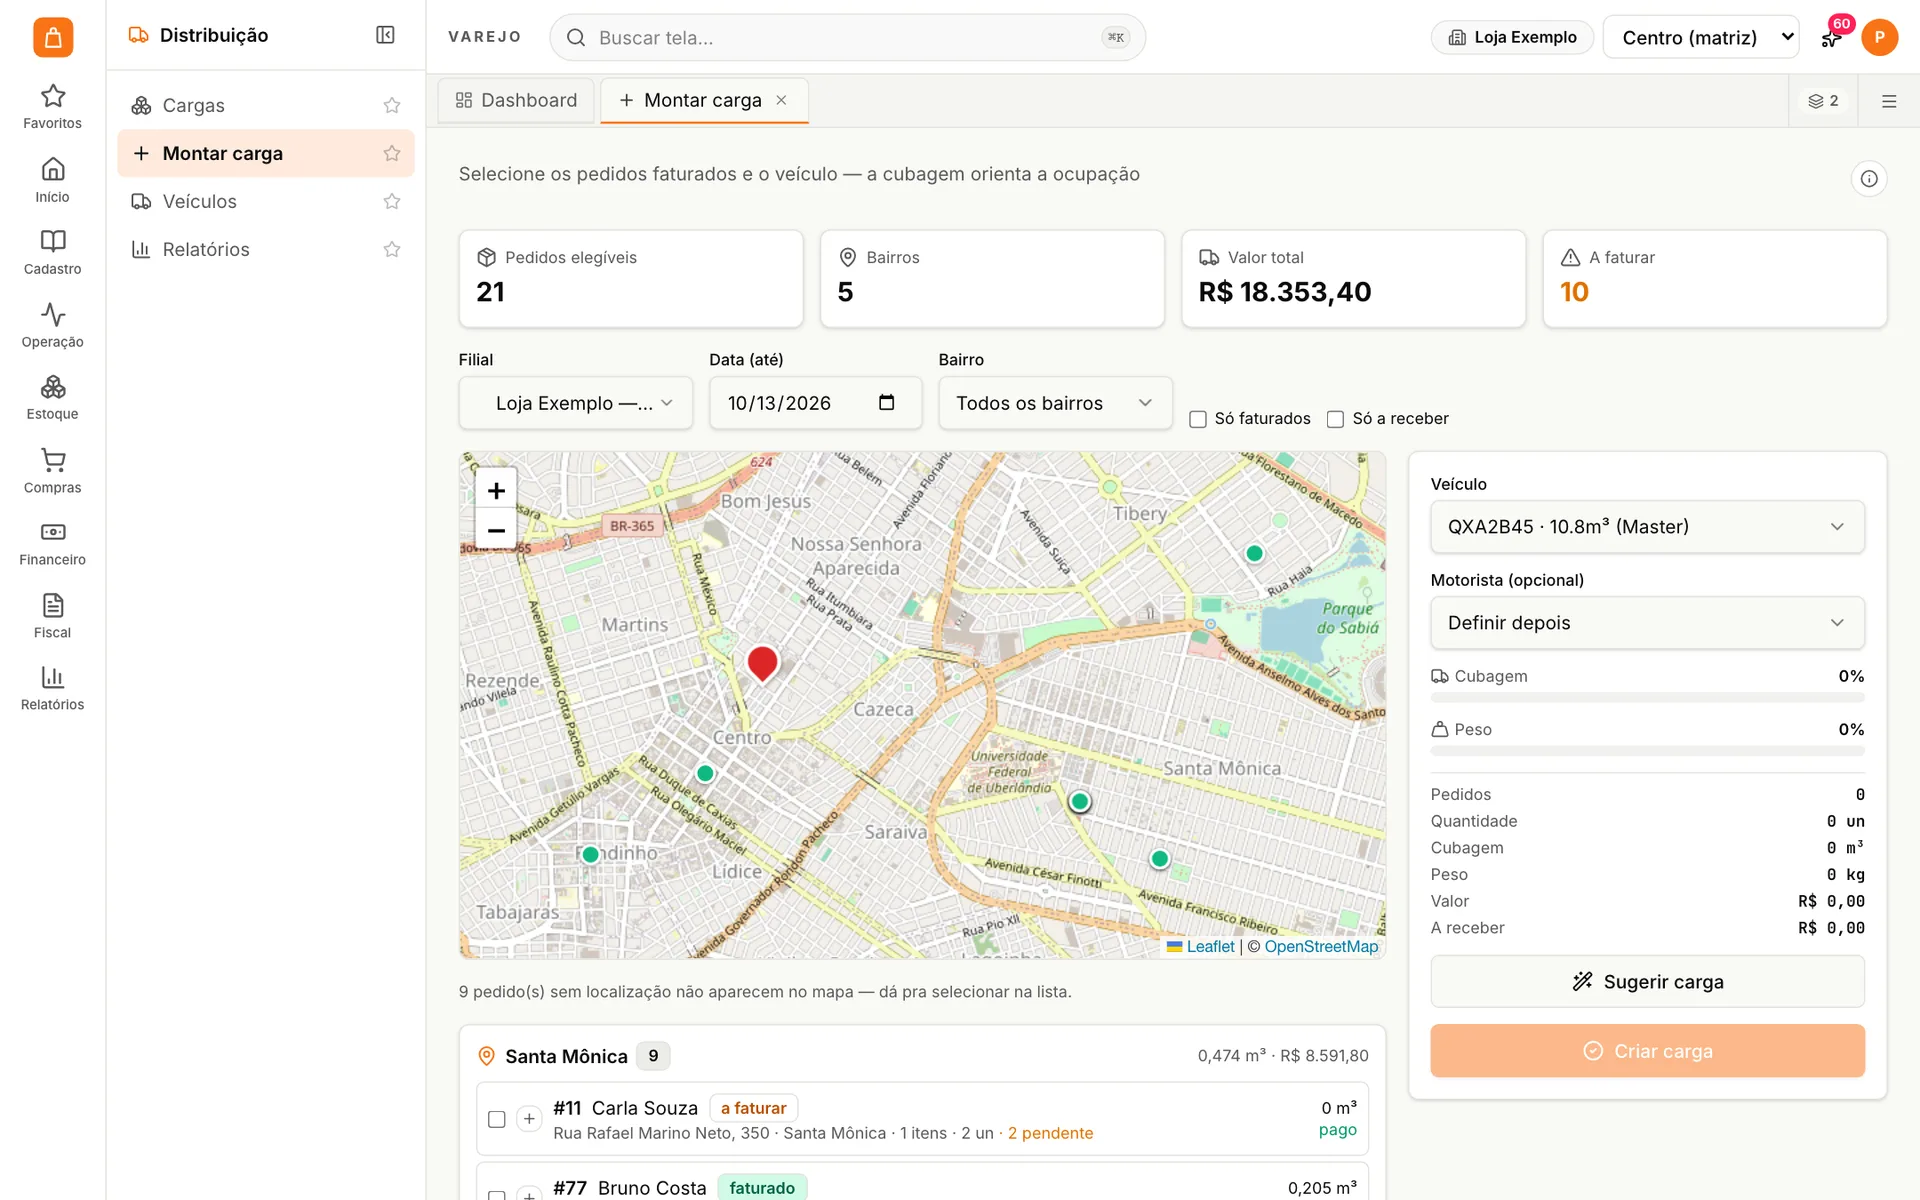
Task: Click the red map location pin
Action: click(x=762, y=663)
